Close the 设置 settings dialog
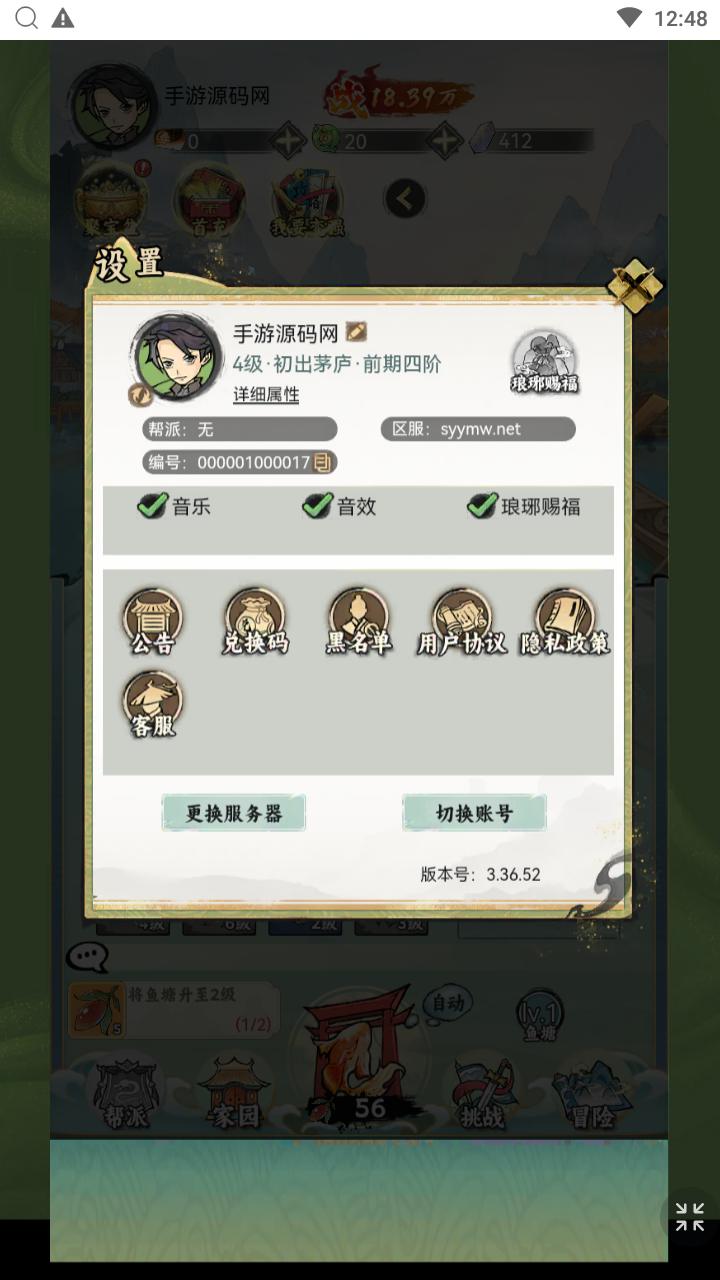The height and width of the screenshot is (1280, 720). click(636, 287)
